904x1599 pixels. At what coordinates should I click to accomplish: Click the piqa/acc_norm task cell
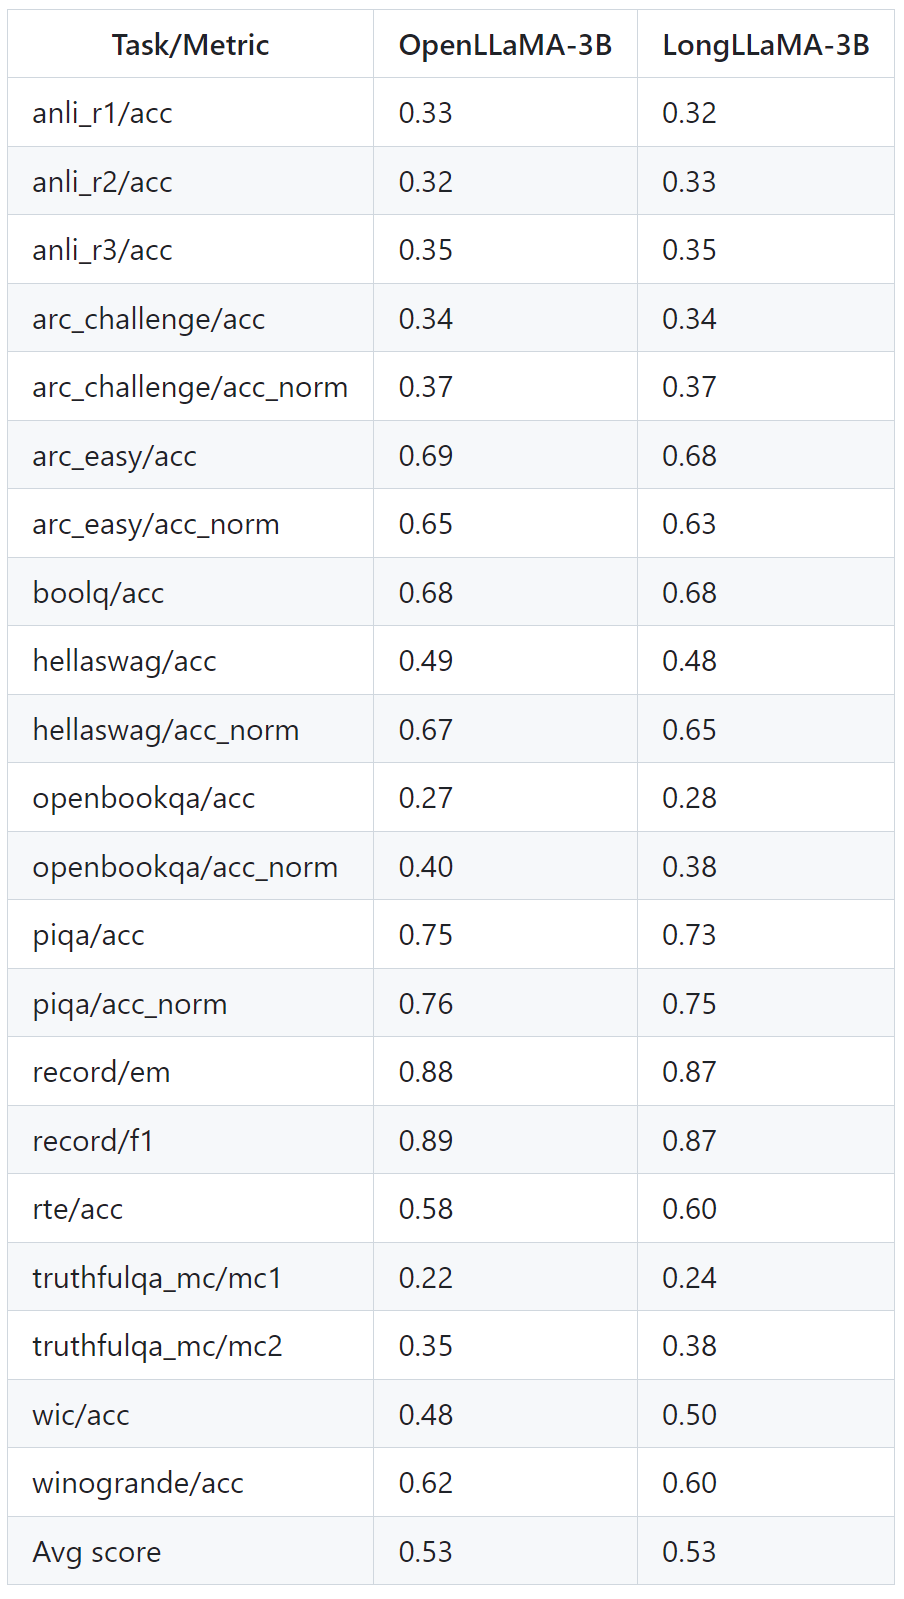[129, 1004]
